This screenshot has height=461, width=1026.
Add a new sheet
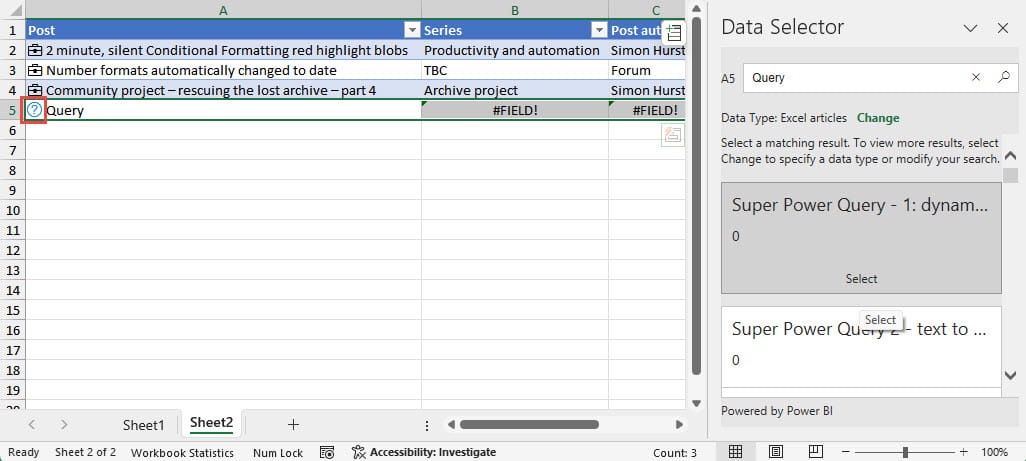pyautogui.click(x=293, y=424)
